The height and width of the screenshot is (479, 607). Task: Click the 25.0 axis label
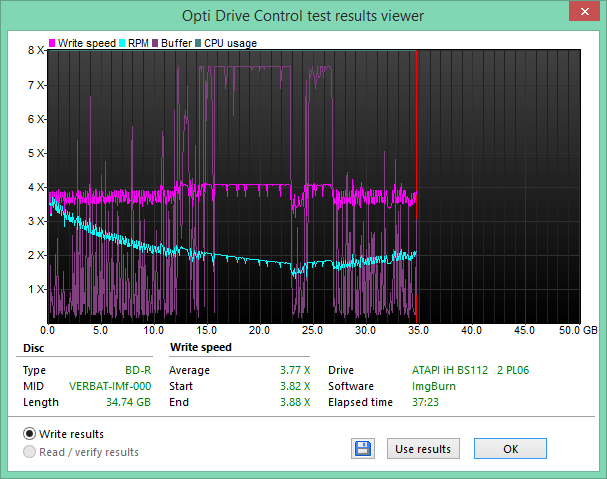coord(312,330)
